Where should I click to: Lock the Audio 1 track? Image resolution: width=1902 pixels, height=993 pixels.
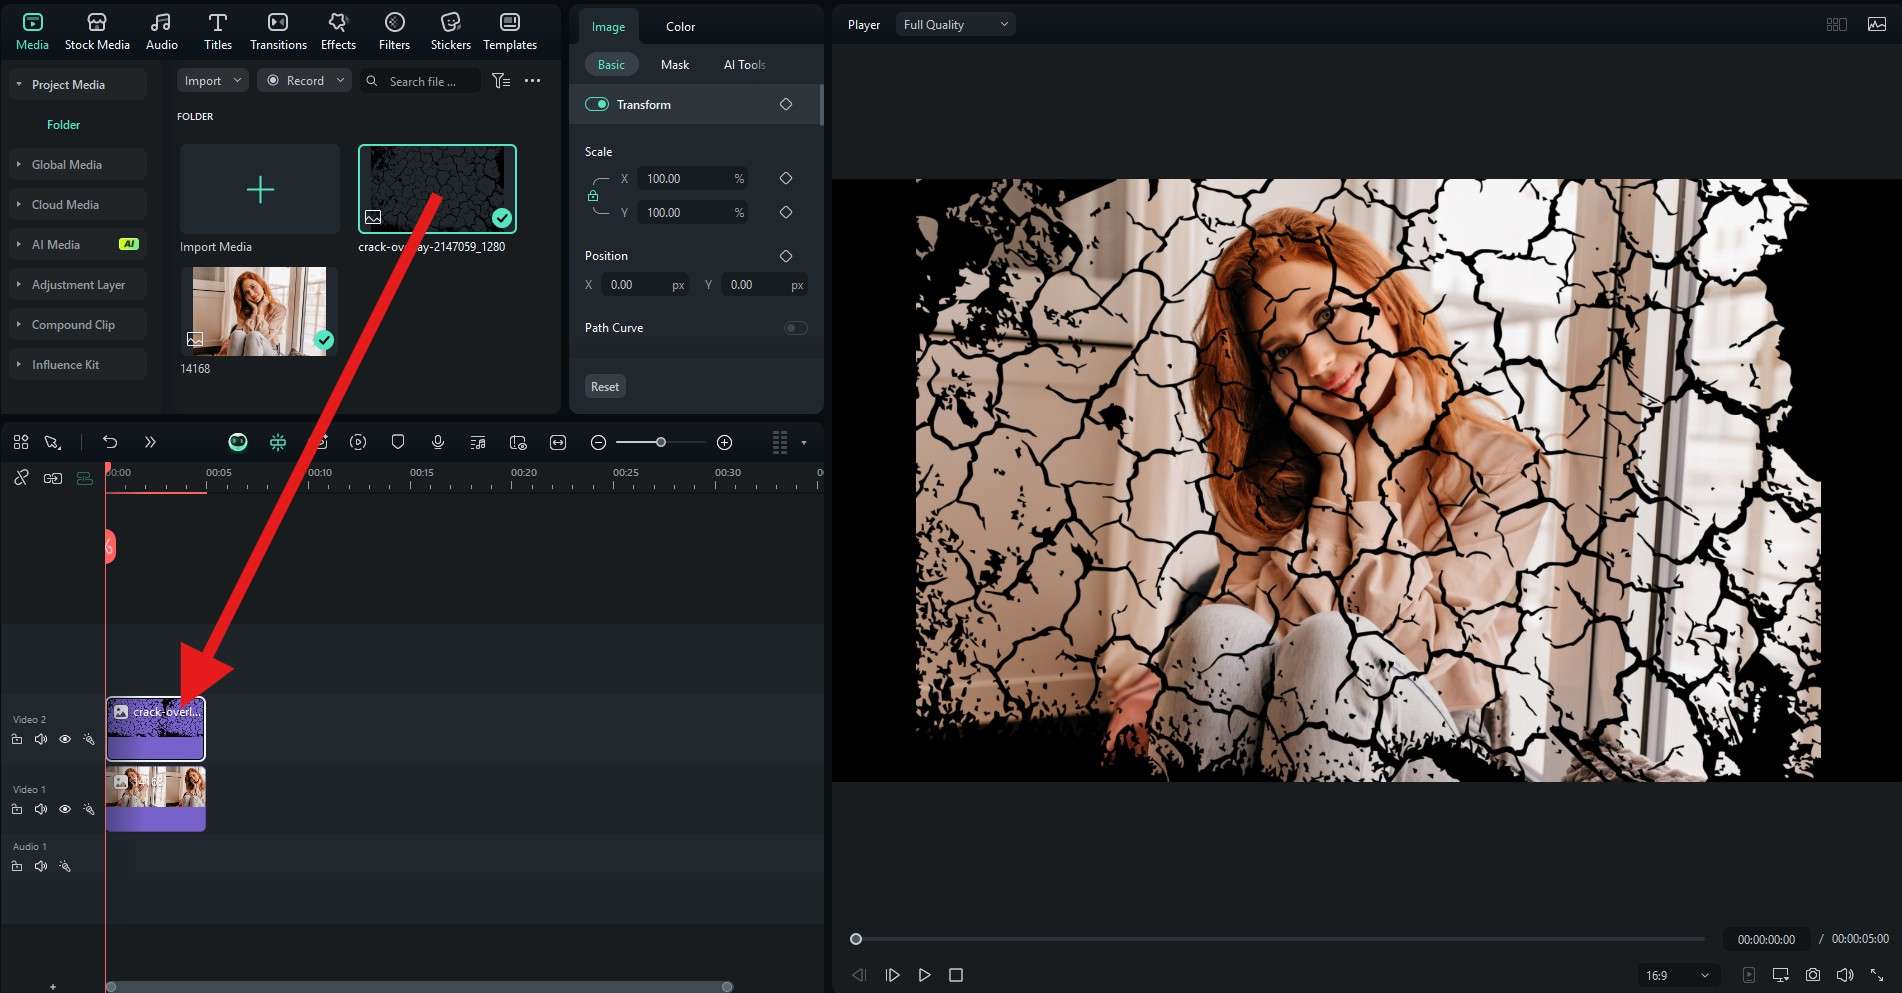point(17,866)
